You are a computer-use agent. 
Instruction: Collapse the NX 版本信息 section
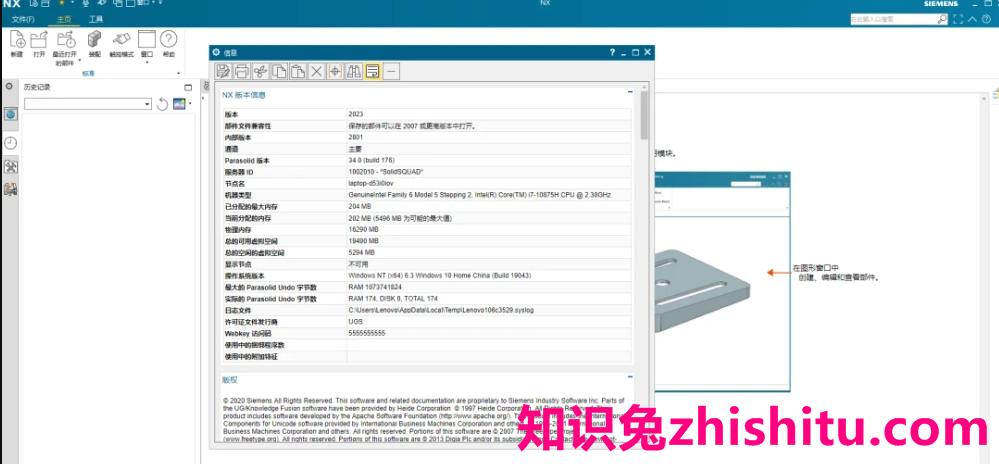(630, 92)
